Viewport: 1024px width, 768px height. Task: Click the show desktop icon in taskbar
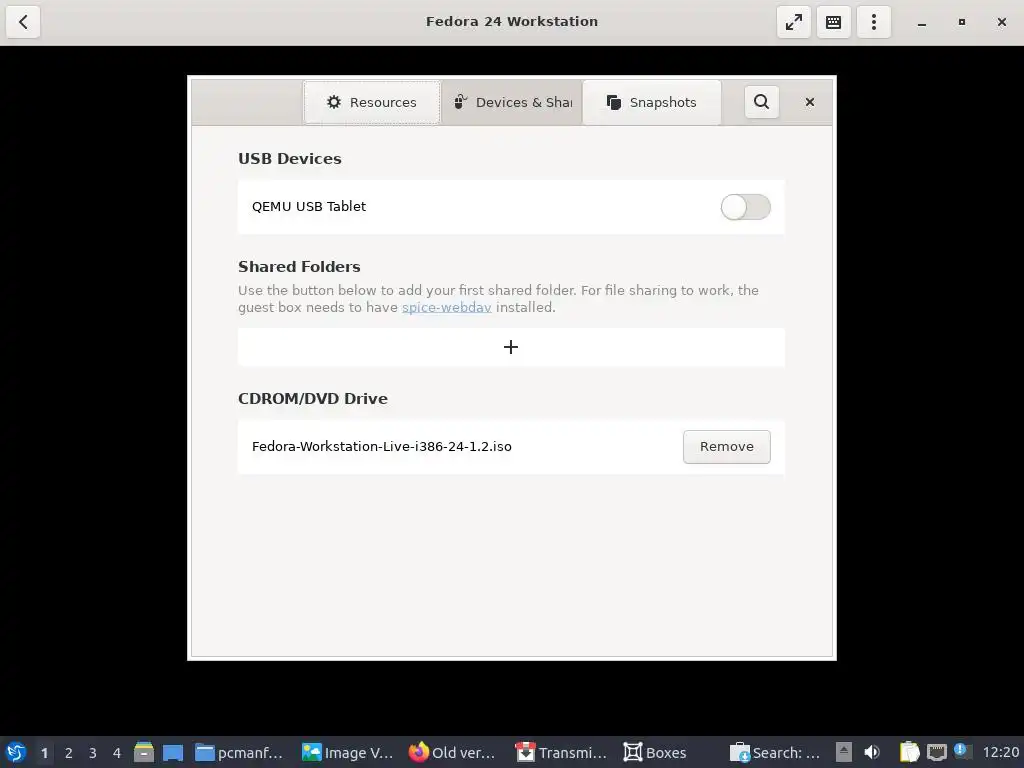pos(173,752)
